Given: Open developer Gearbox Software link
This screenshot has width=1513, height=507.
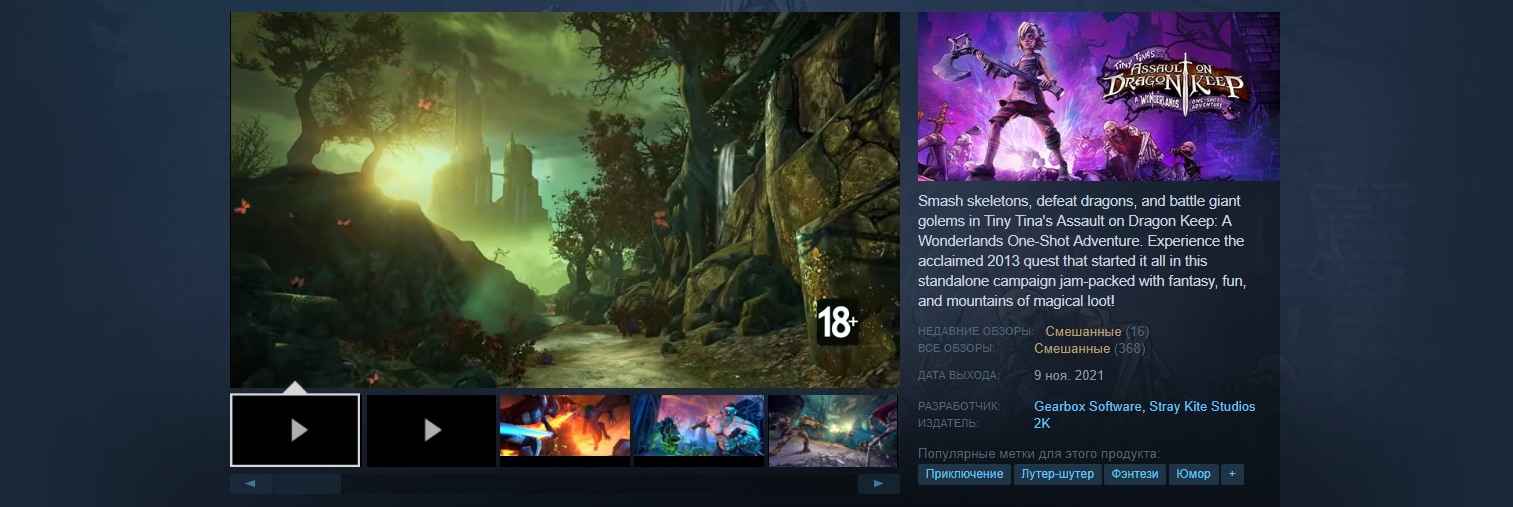Looking at the screenshot, I should (x=1088, y=407).
